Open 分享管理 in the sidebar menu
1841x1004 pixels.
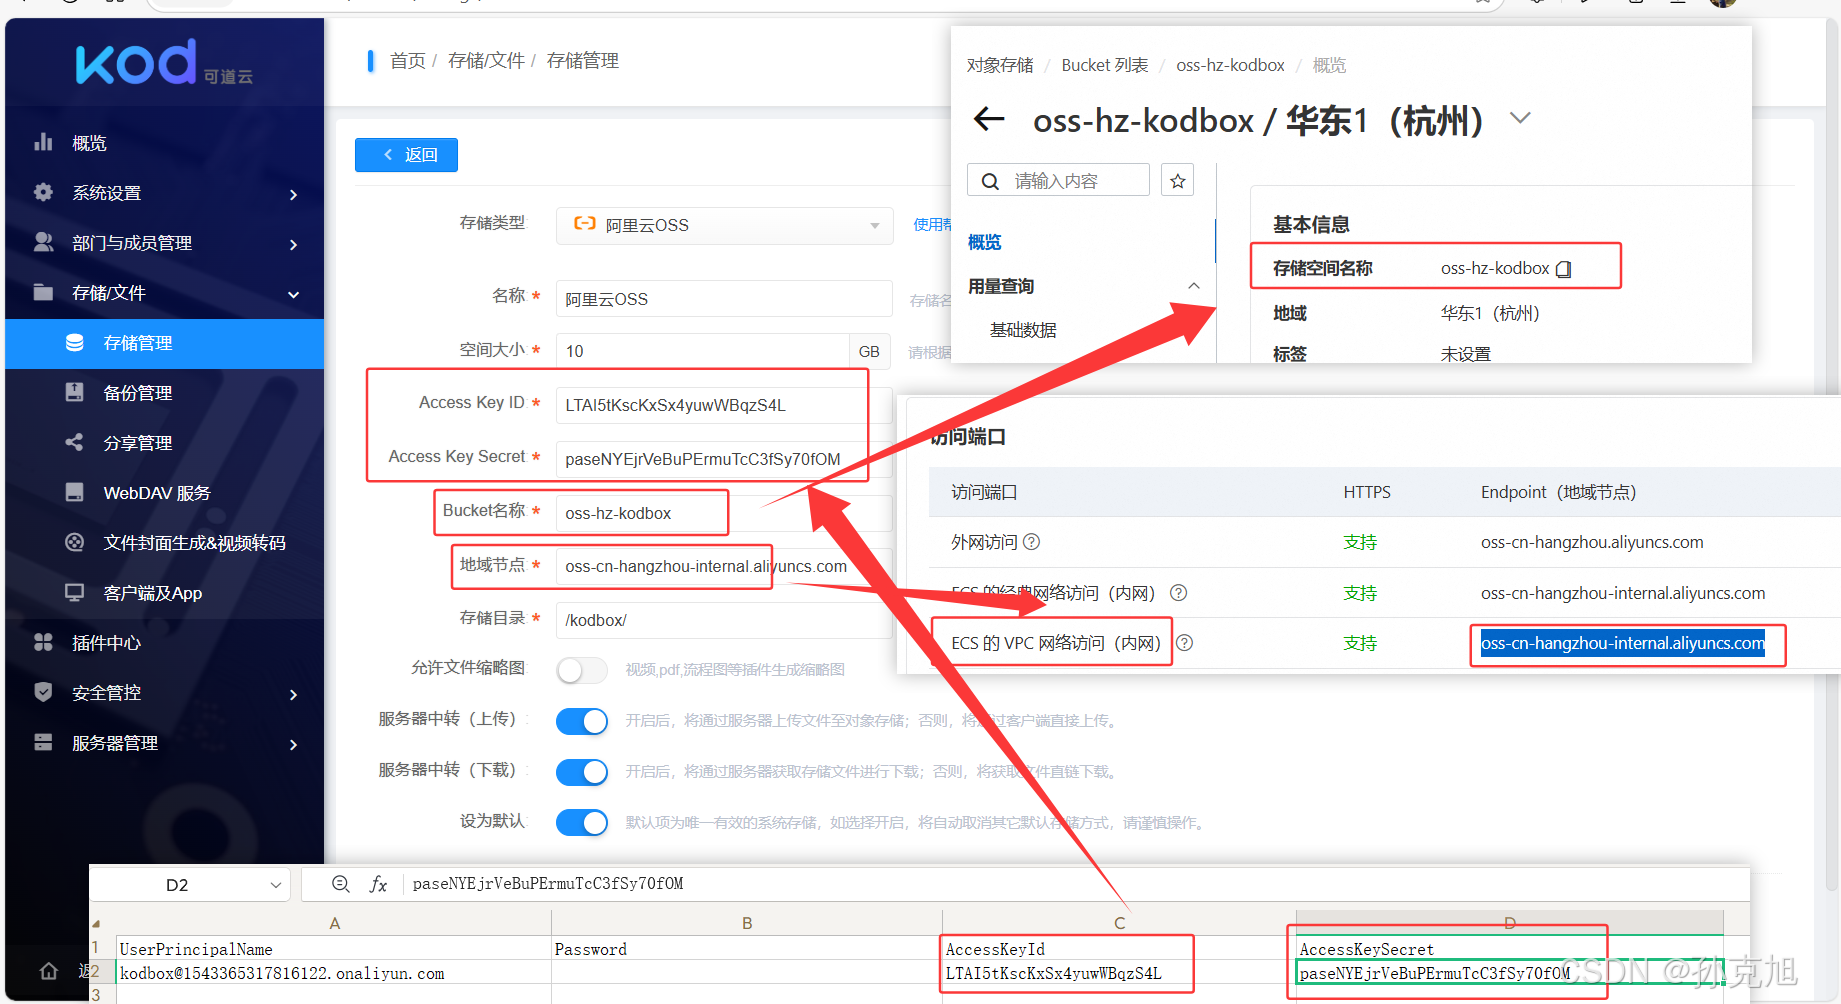pyautogui.click(x=164, y=443)
